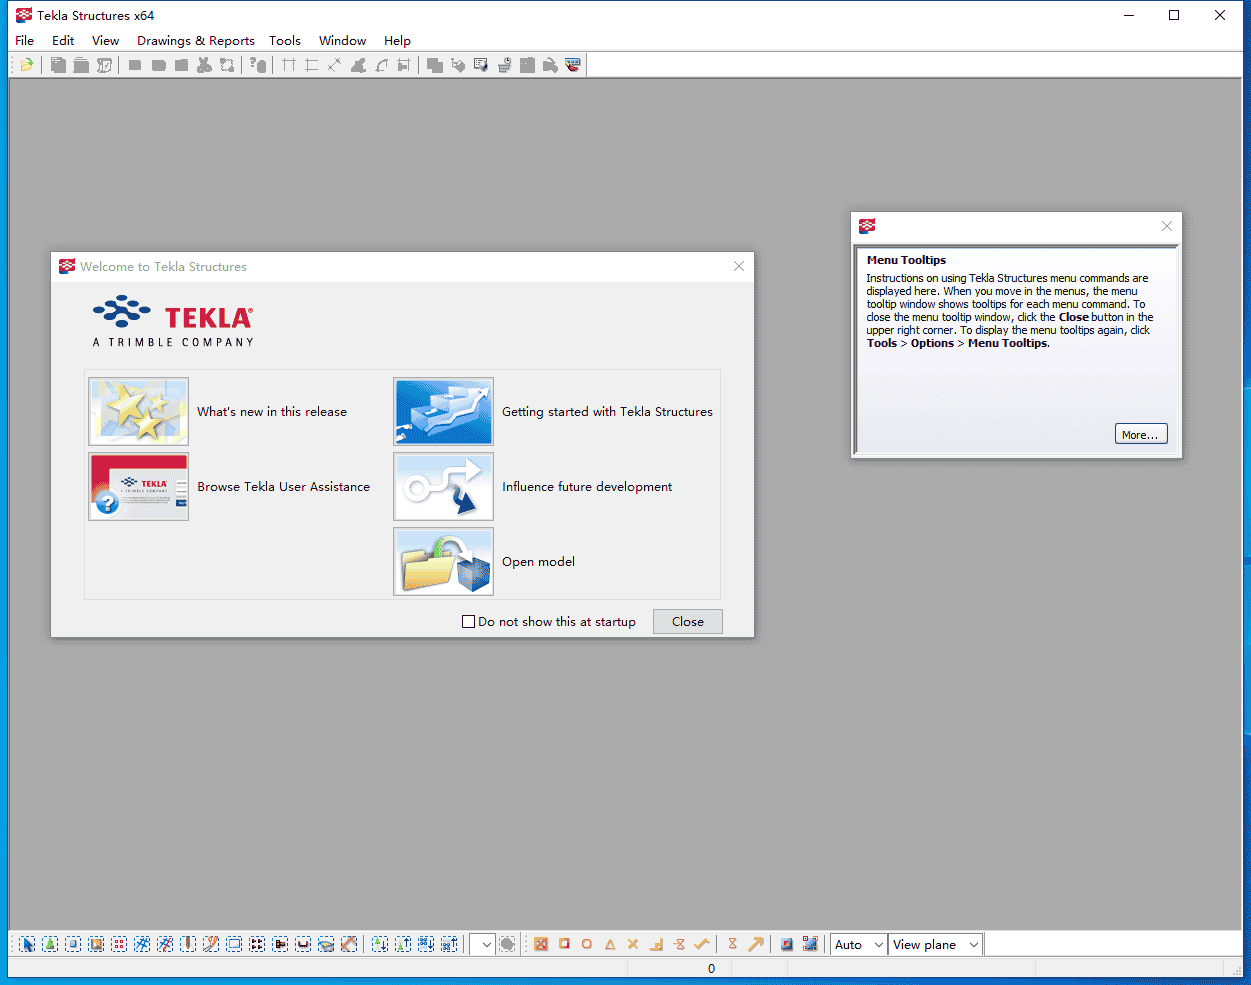Screen dimensions: 1251x985
Task: Toggle the Select views blue rectangle icon
Action: pyautogui.click(x=234, y=944)
